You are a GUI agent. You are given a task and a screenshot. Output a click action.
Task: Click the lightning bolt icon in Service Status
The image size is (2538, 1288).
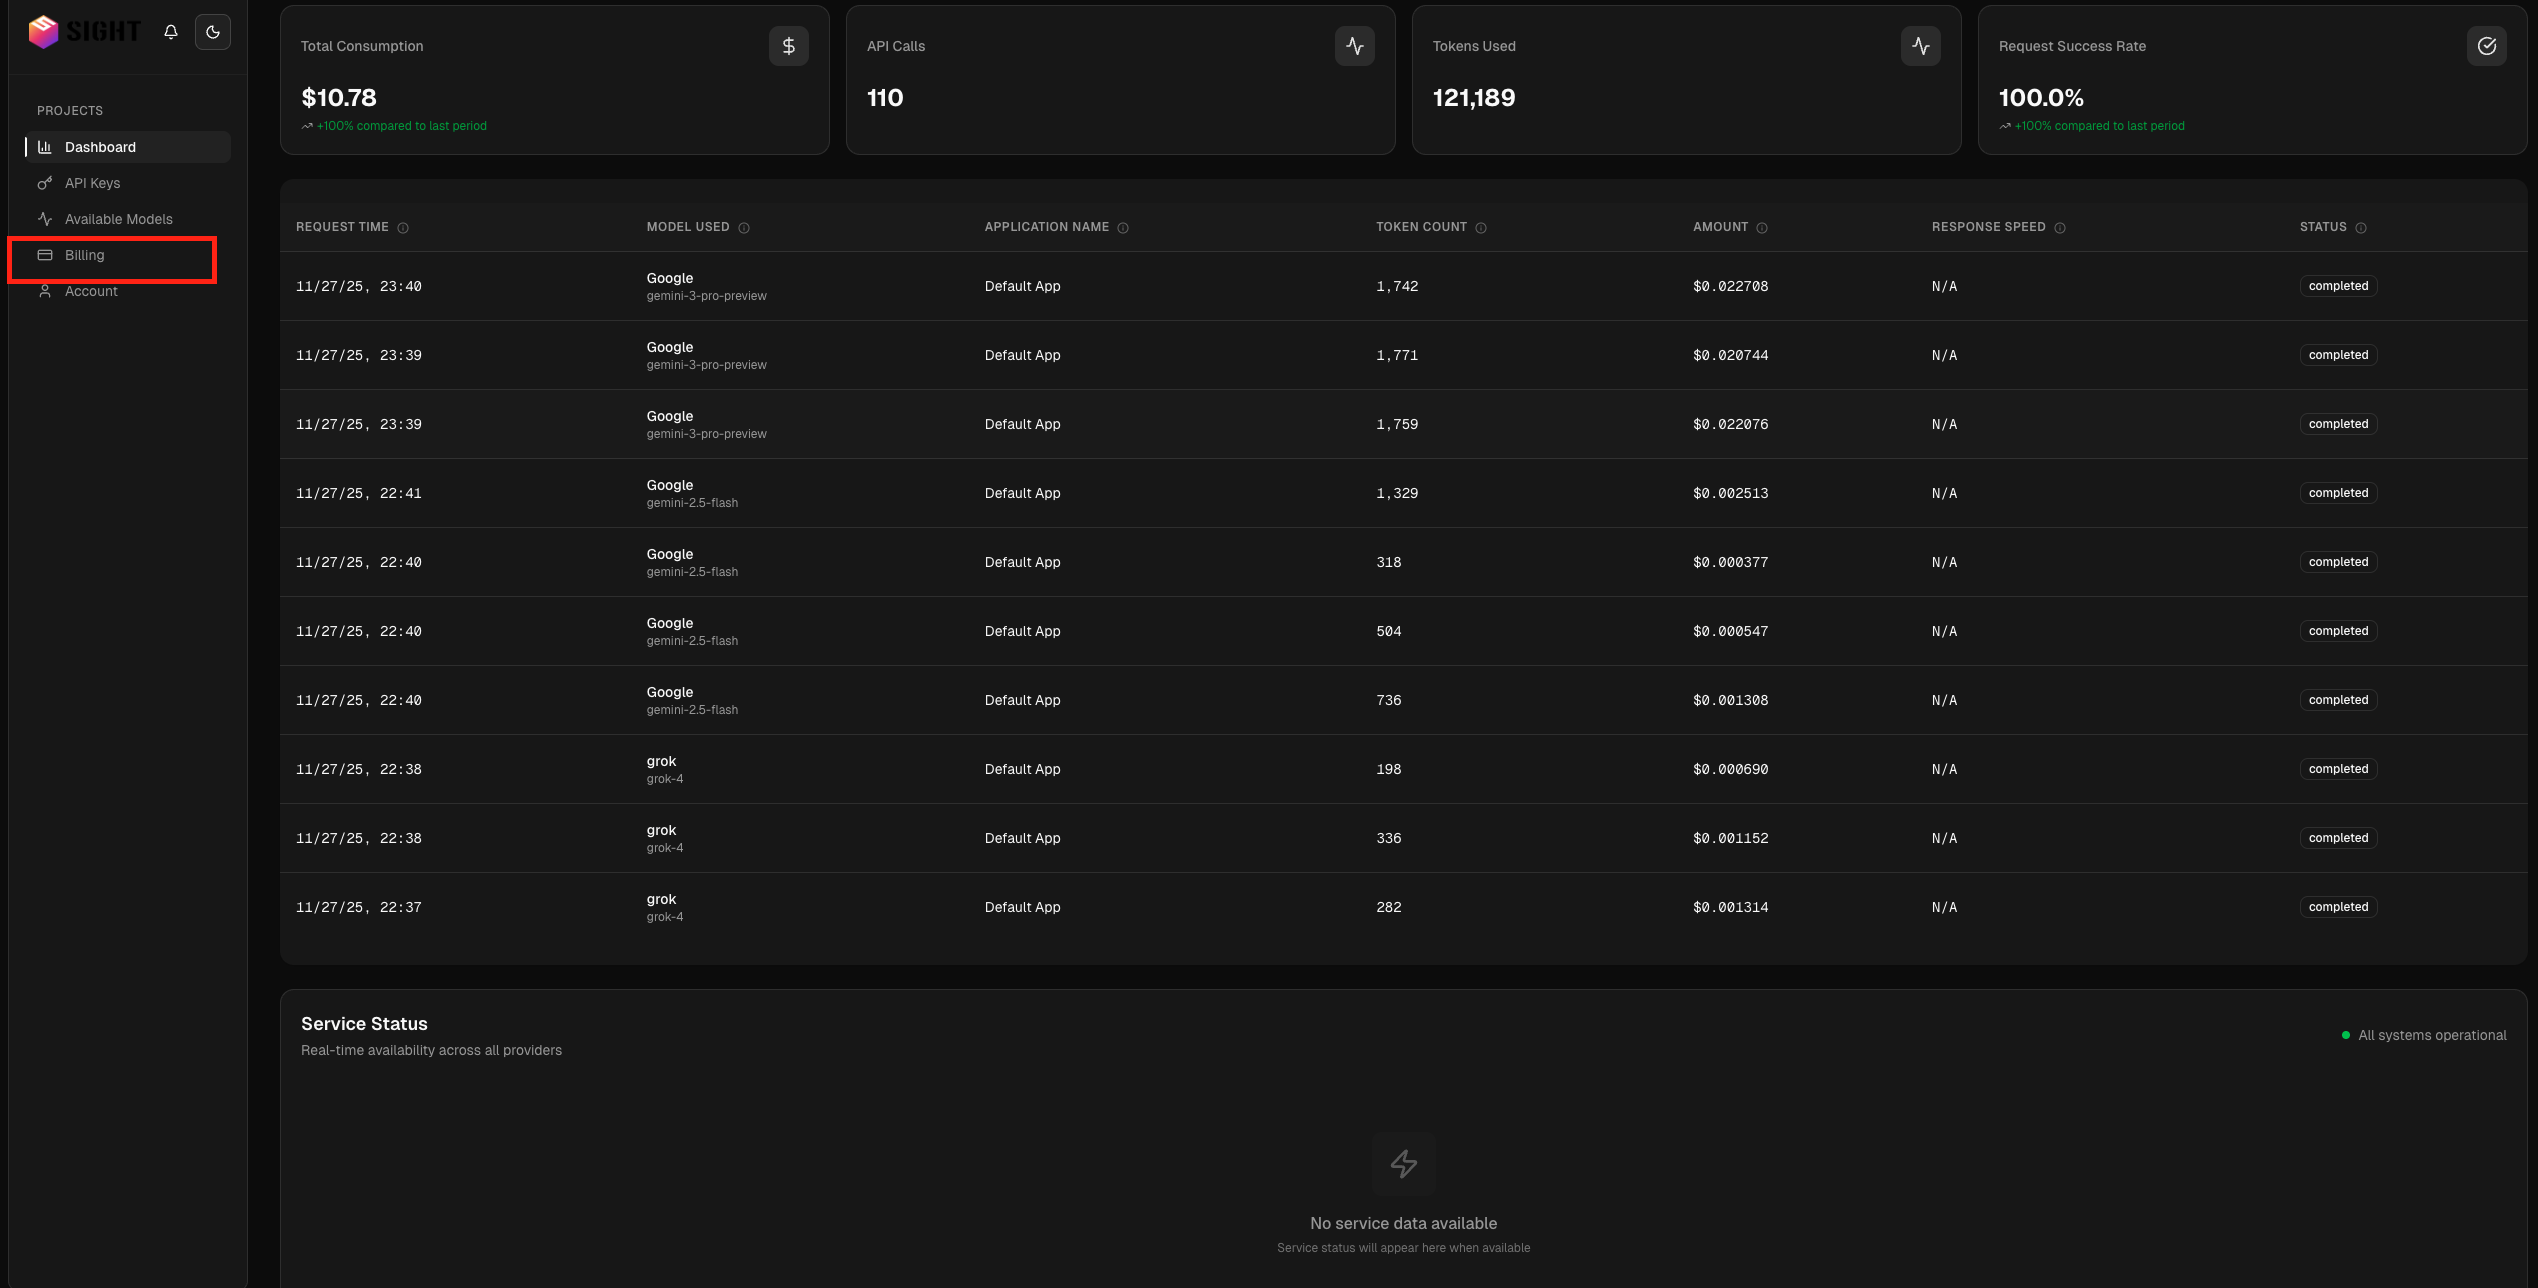(x=1403, y=1163)
